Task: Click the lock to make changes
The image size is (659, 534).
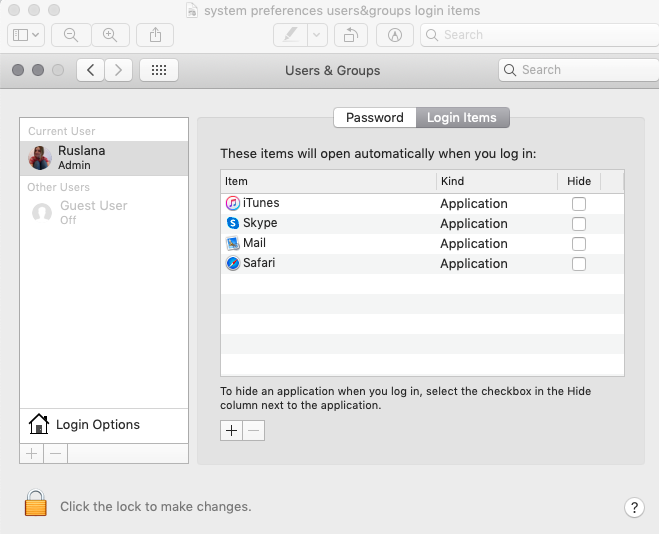Action: 36,503
